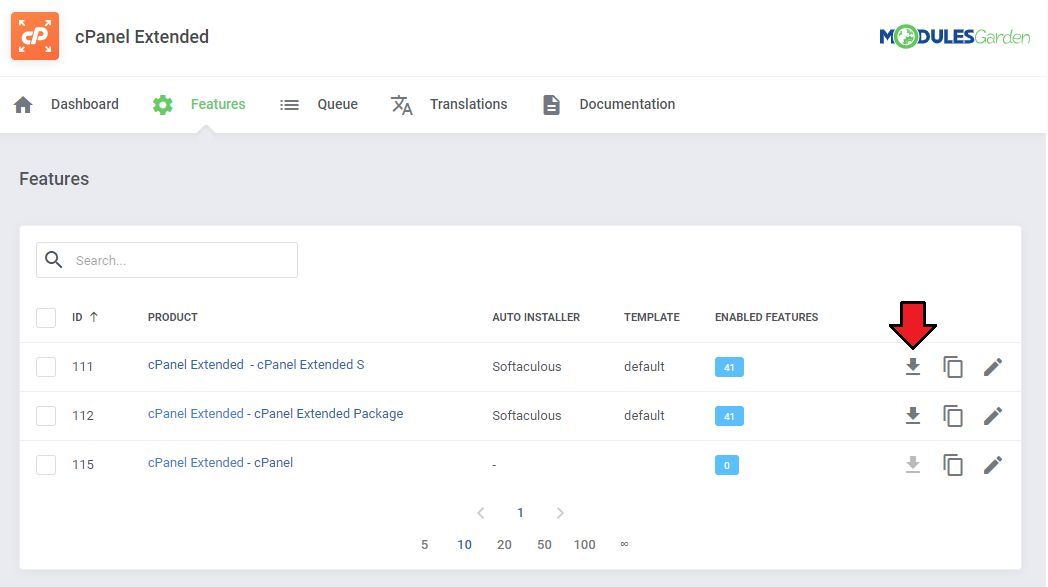The width and height of the screenshot is (1048, 587).
Task: Sort by the PRODUCT column header
Action: pos(172,318)
